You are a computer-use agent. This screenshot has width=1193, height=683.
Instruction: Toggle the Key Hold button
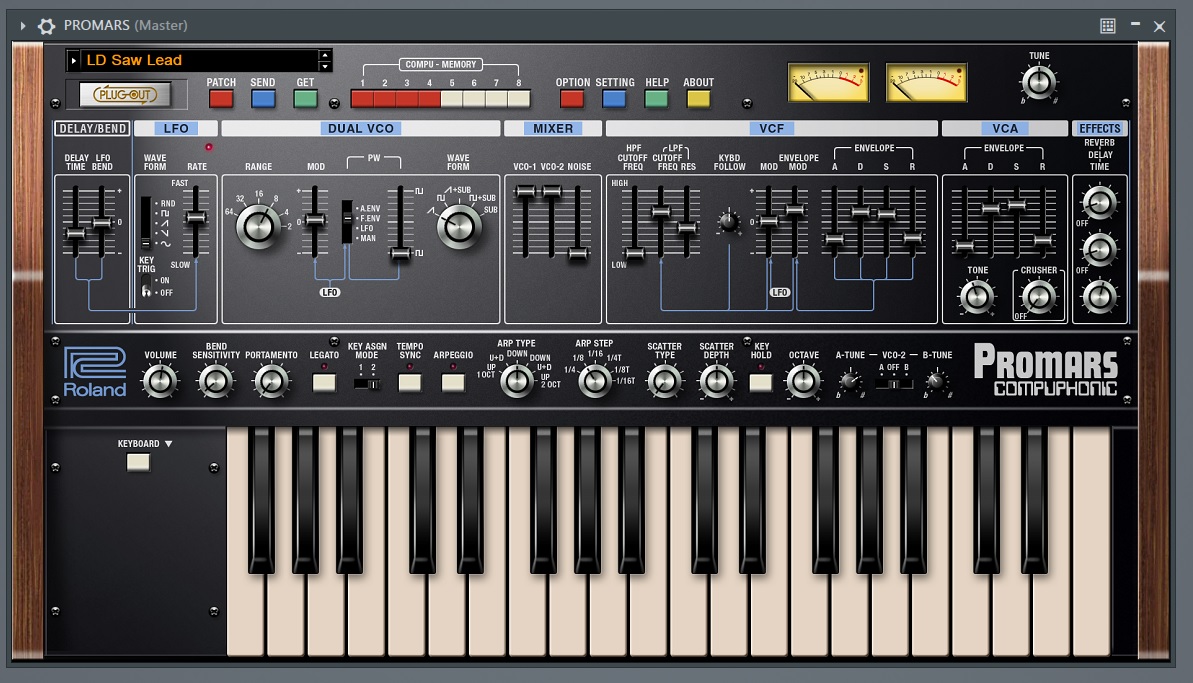click(760, 382)
